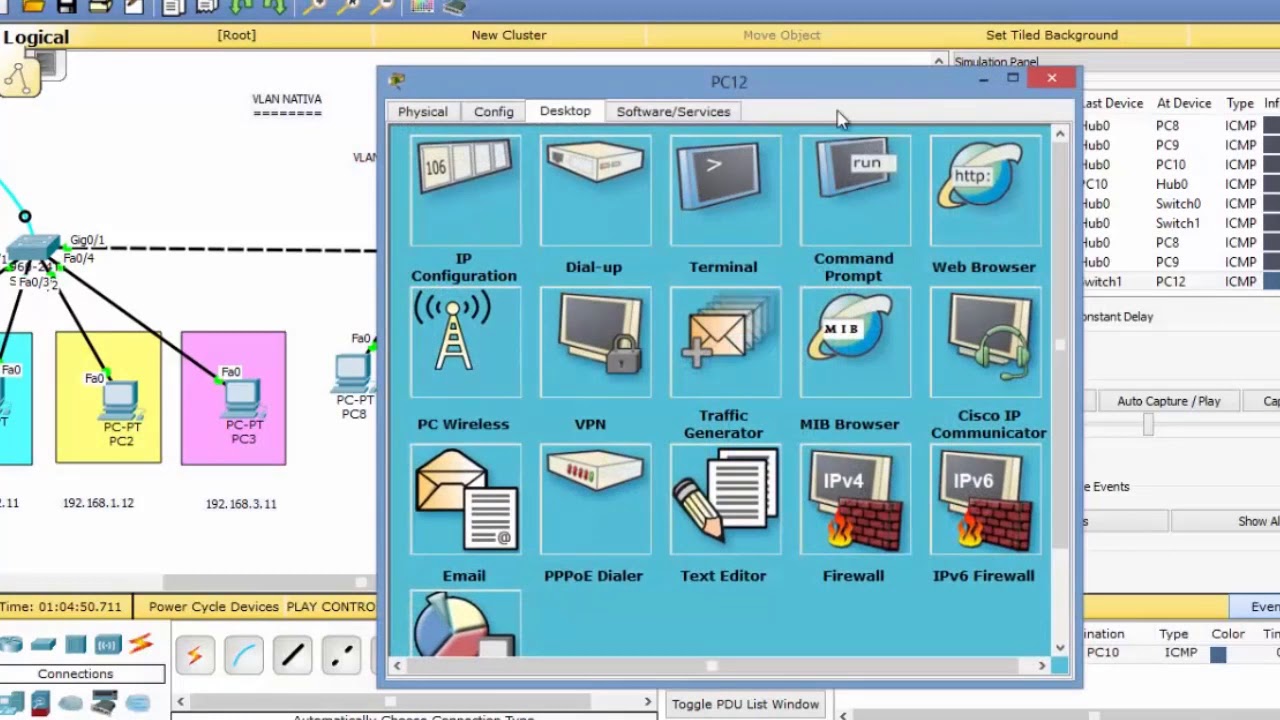Create a New Cluster

click(509, 35)
